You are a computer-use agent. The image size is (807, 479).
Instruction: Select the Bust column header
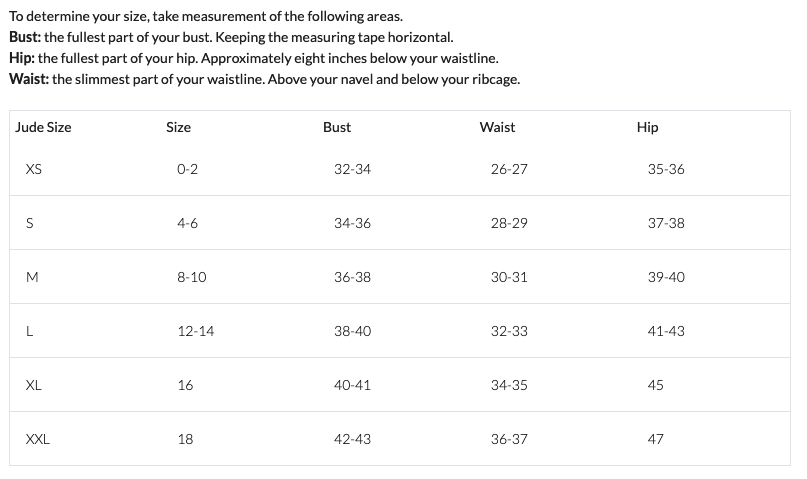click(337, 127)
